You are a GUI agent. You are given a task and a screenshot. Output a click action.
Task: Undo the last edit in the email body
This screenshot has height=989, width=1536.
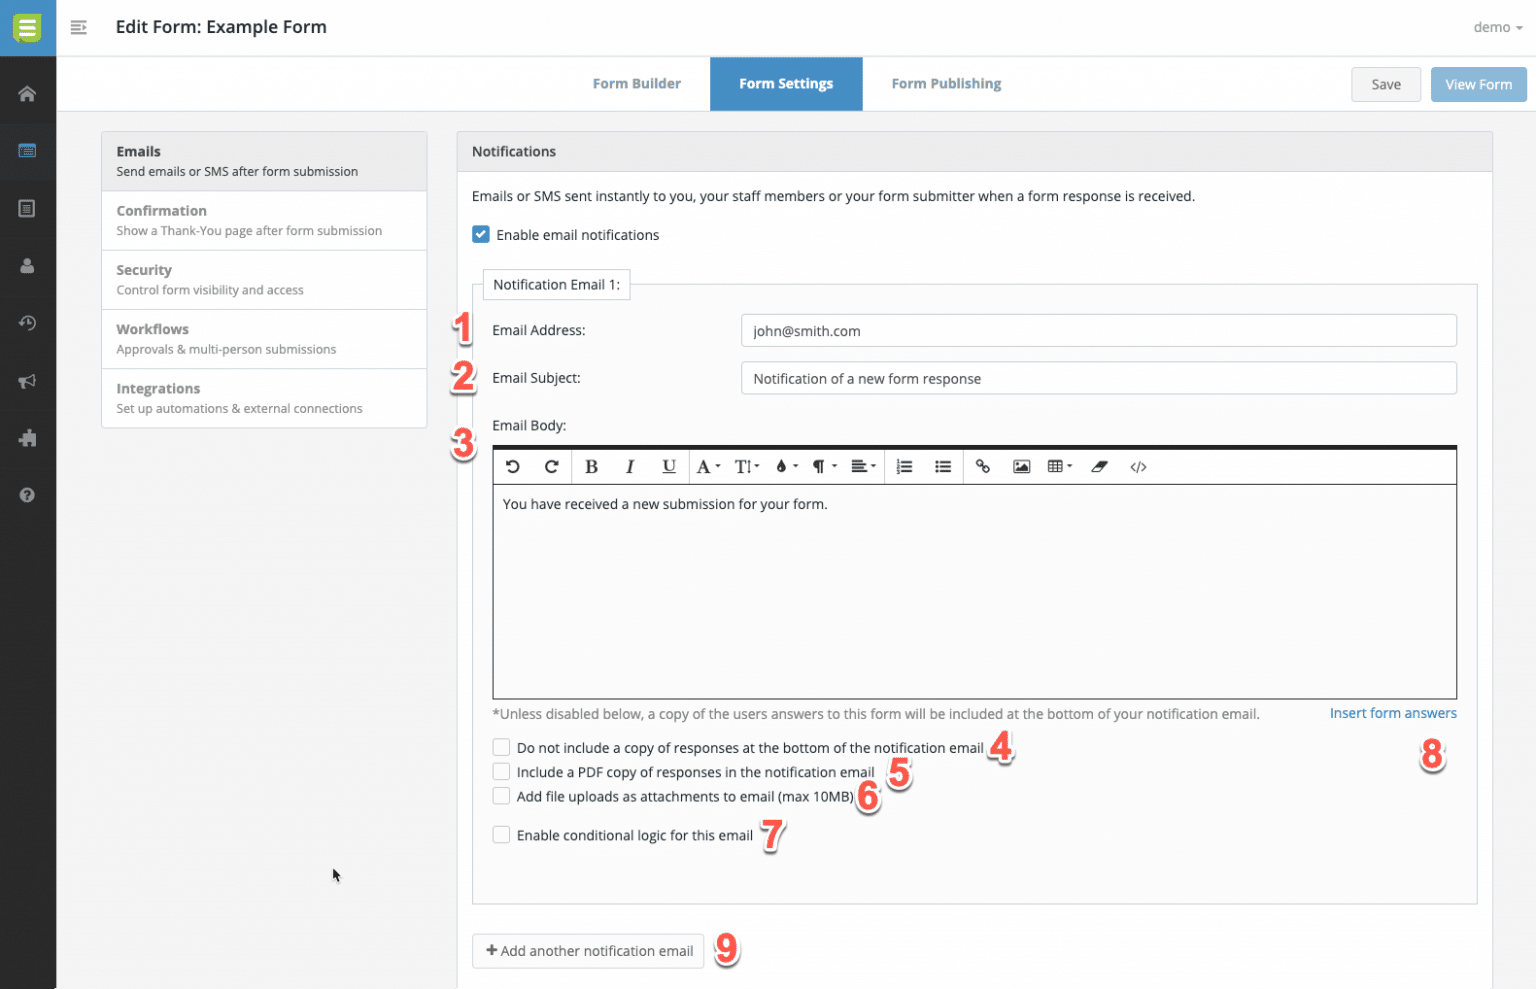click(x=512, y=466)
